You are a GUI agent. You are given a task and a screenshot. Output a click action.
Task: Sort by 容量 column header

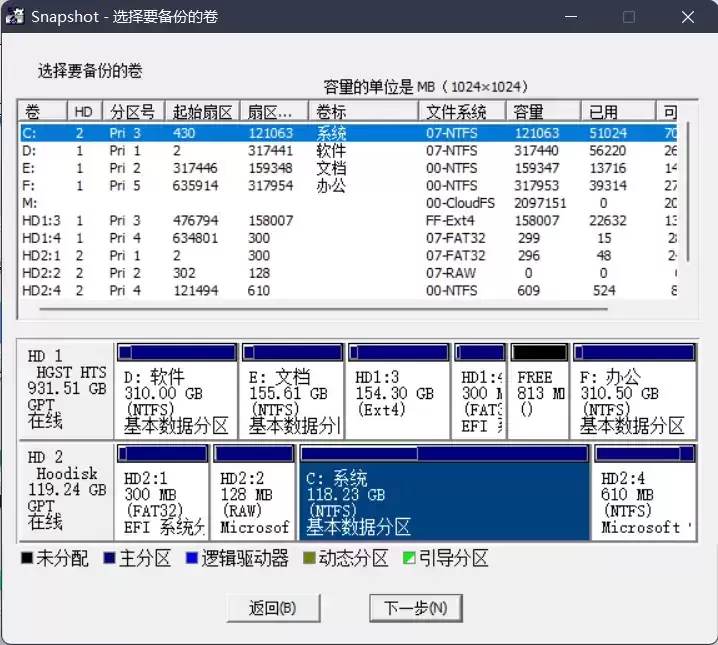544,111
